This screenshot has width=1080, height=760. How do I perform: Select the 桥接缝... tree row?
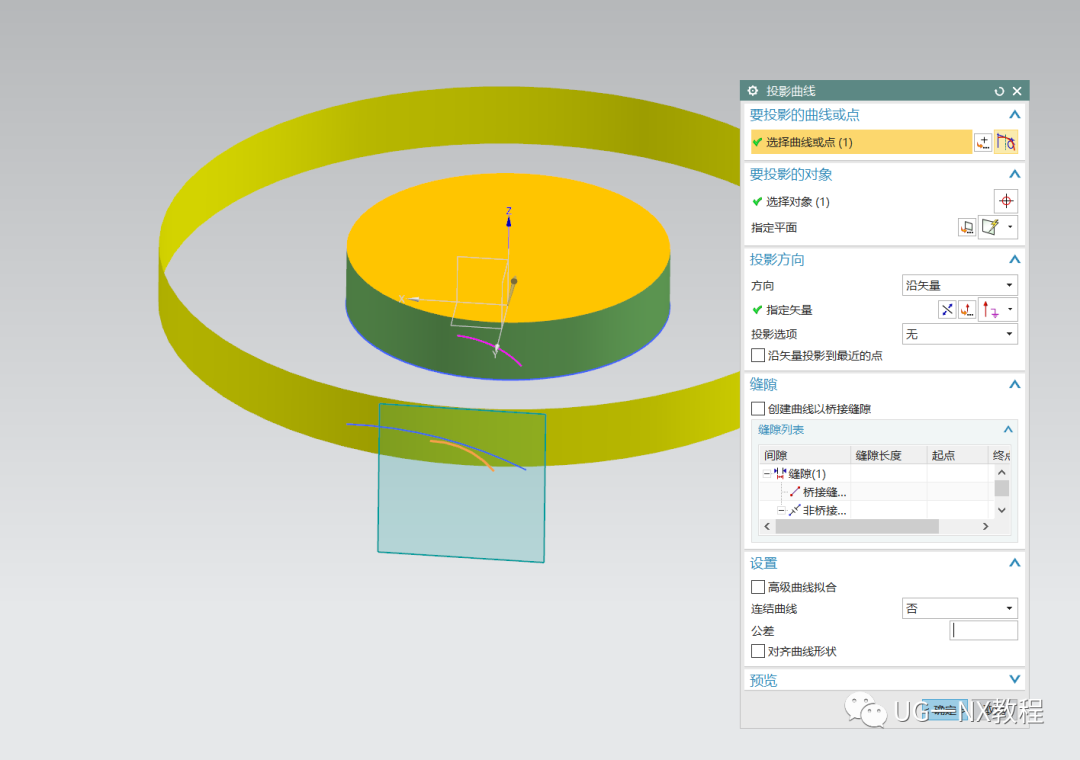pyautogui.click(x=824, y=492)
